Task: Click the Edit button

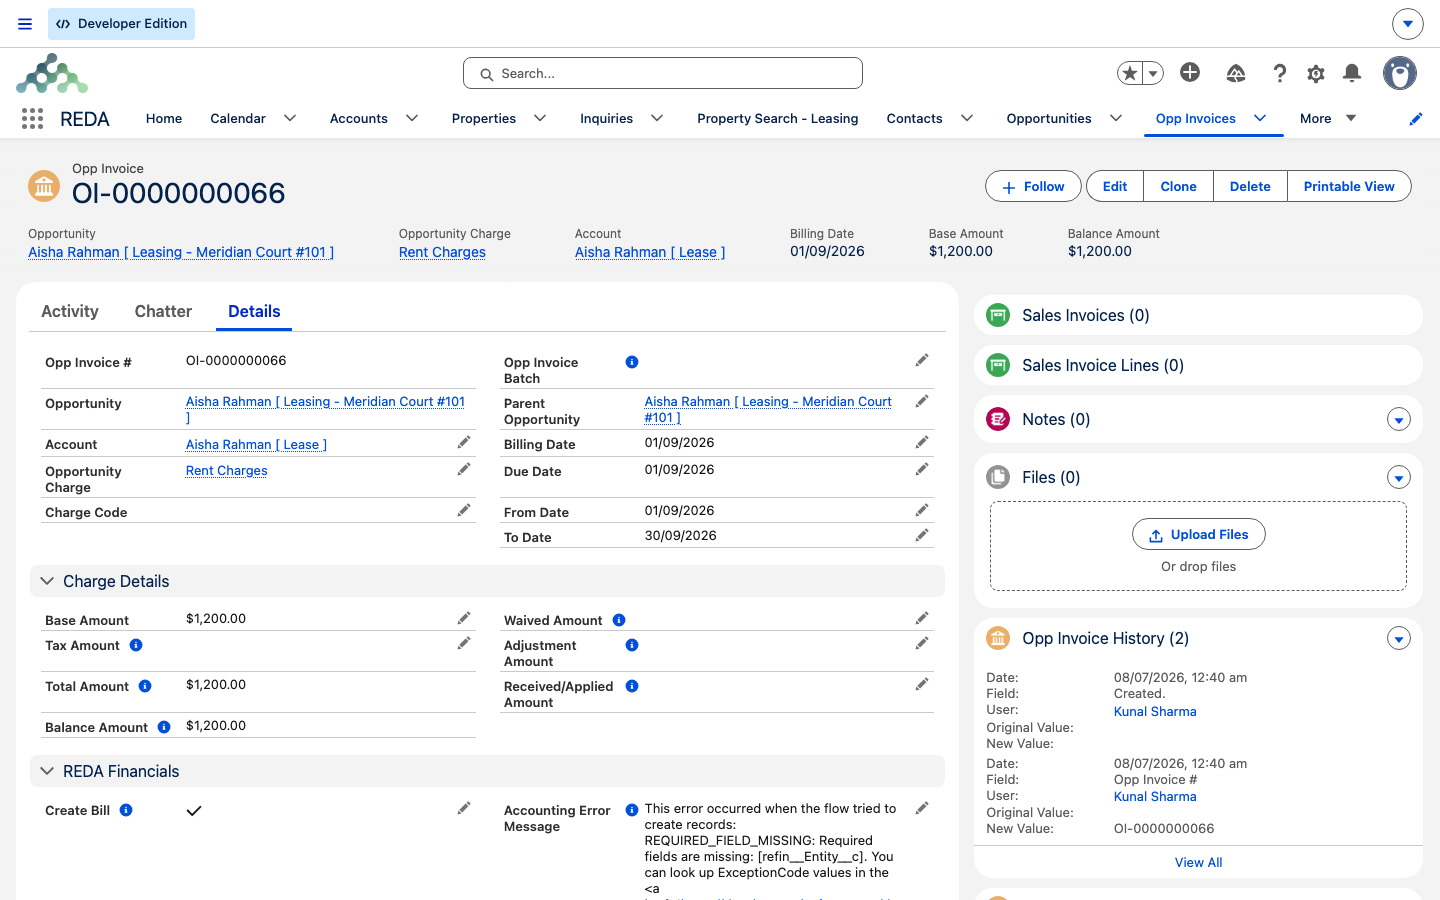Action: click(1115, 187)
